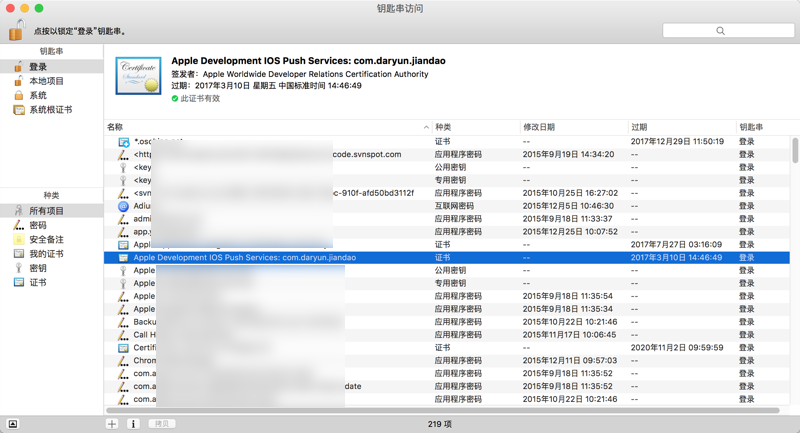Viewport: 800px width, 433px height.
Task: Sort list by 过期 column header
Action: point(682,127)
